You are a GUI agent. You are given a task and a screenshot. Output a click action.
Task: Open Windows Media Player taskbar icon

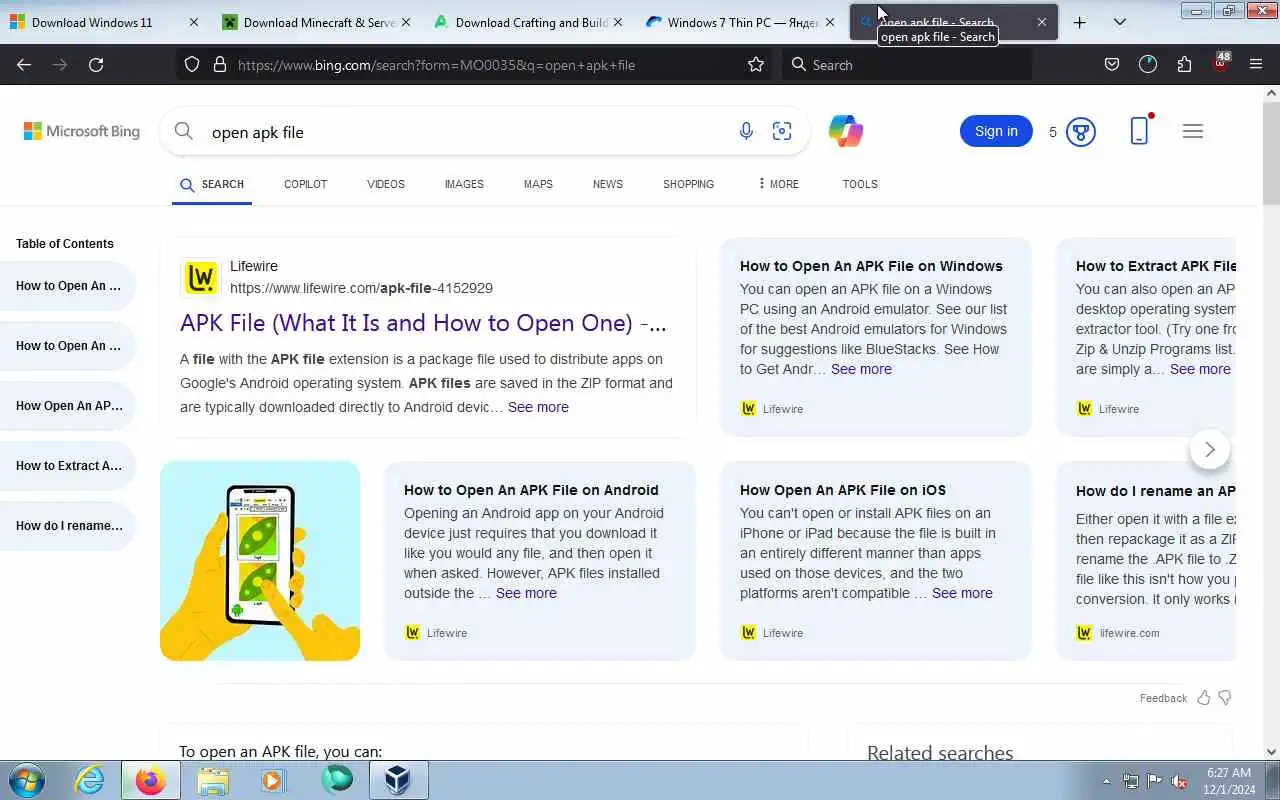point(274,780)
